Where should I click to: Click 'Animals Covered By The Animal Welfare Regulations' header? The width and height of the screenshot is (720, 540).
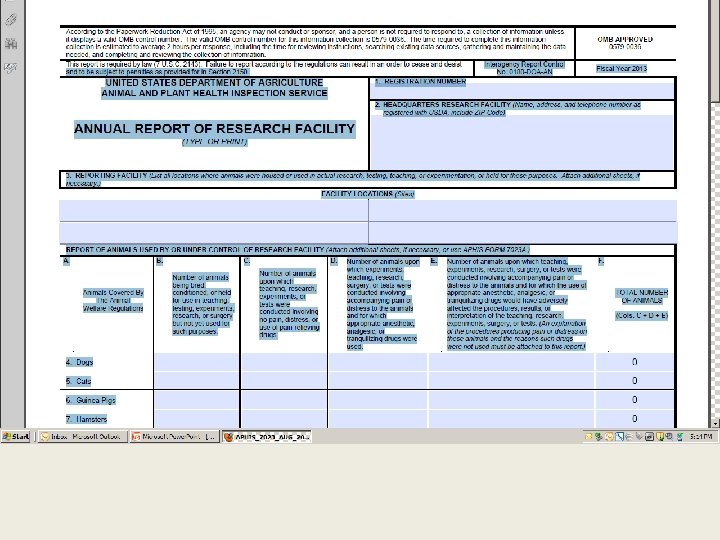113,300
